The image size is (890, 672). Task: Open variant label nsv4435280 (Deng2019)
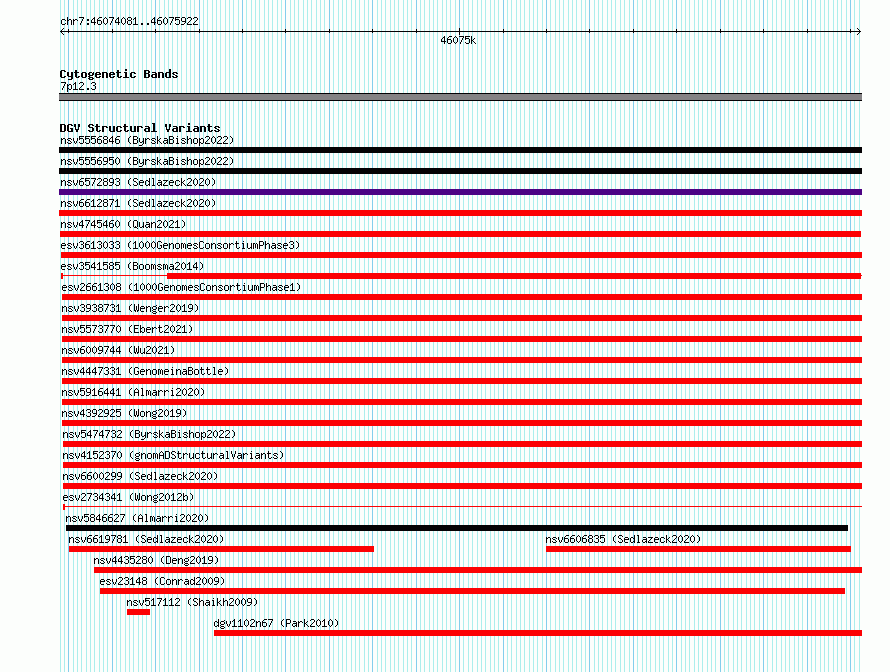point(157,560)
